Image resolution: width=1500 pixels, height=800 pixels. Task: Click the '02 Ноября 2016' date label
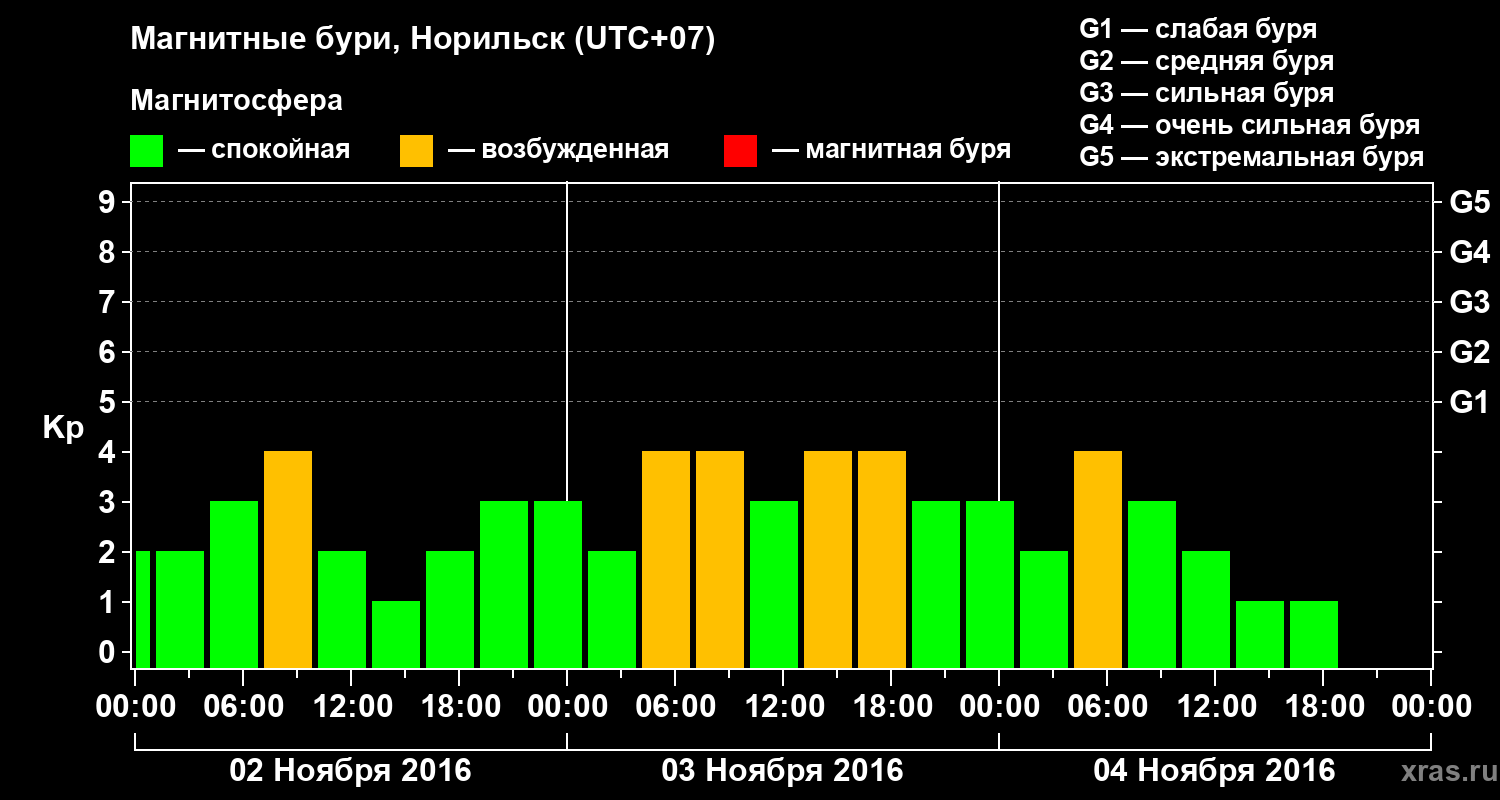pos(350,771)
